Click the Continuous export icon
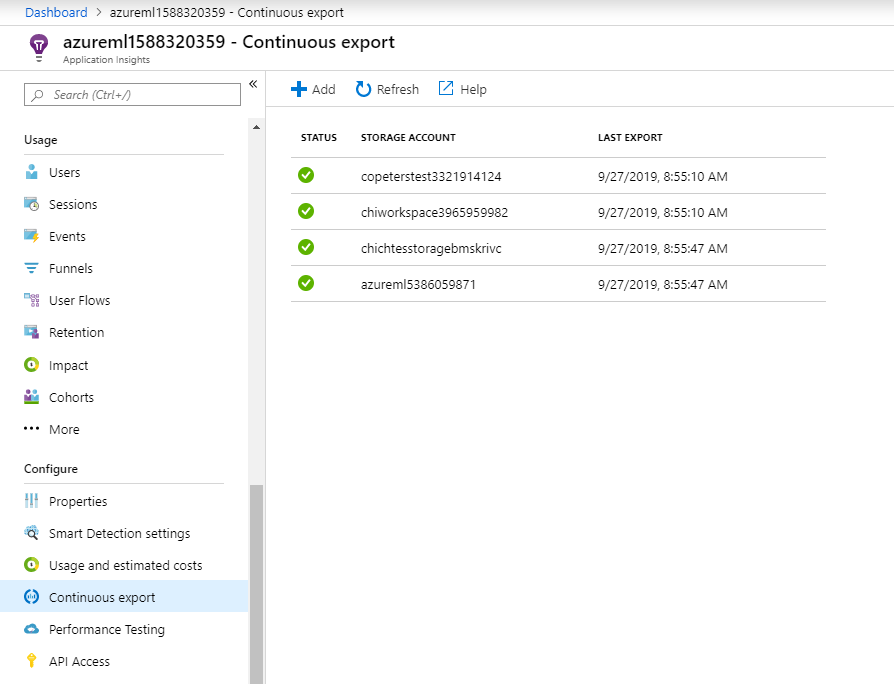 (x=31, y=597)
